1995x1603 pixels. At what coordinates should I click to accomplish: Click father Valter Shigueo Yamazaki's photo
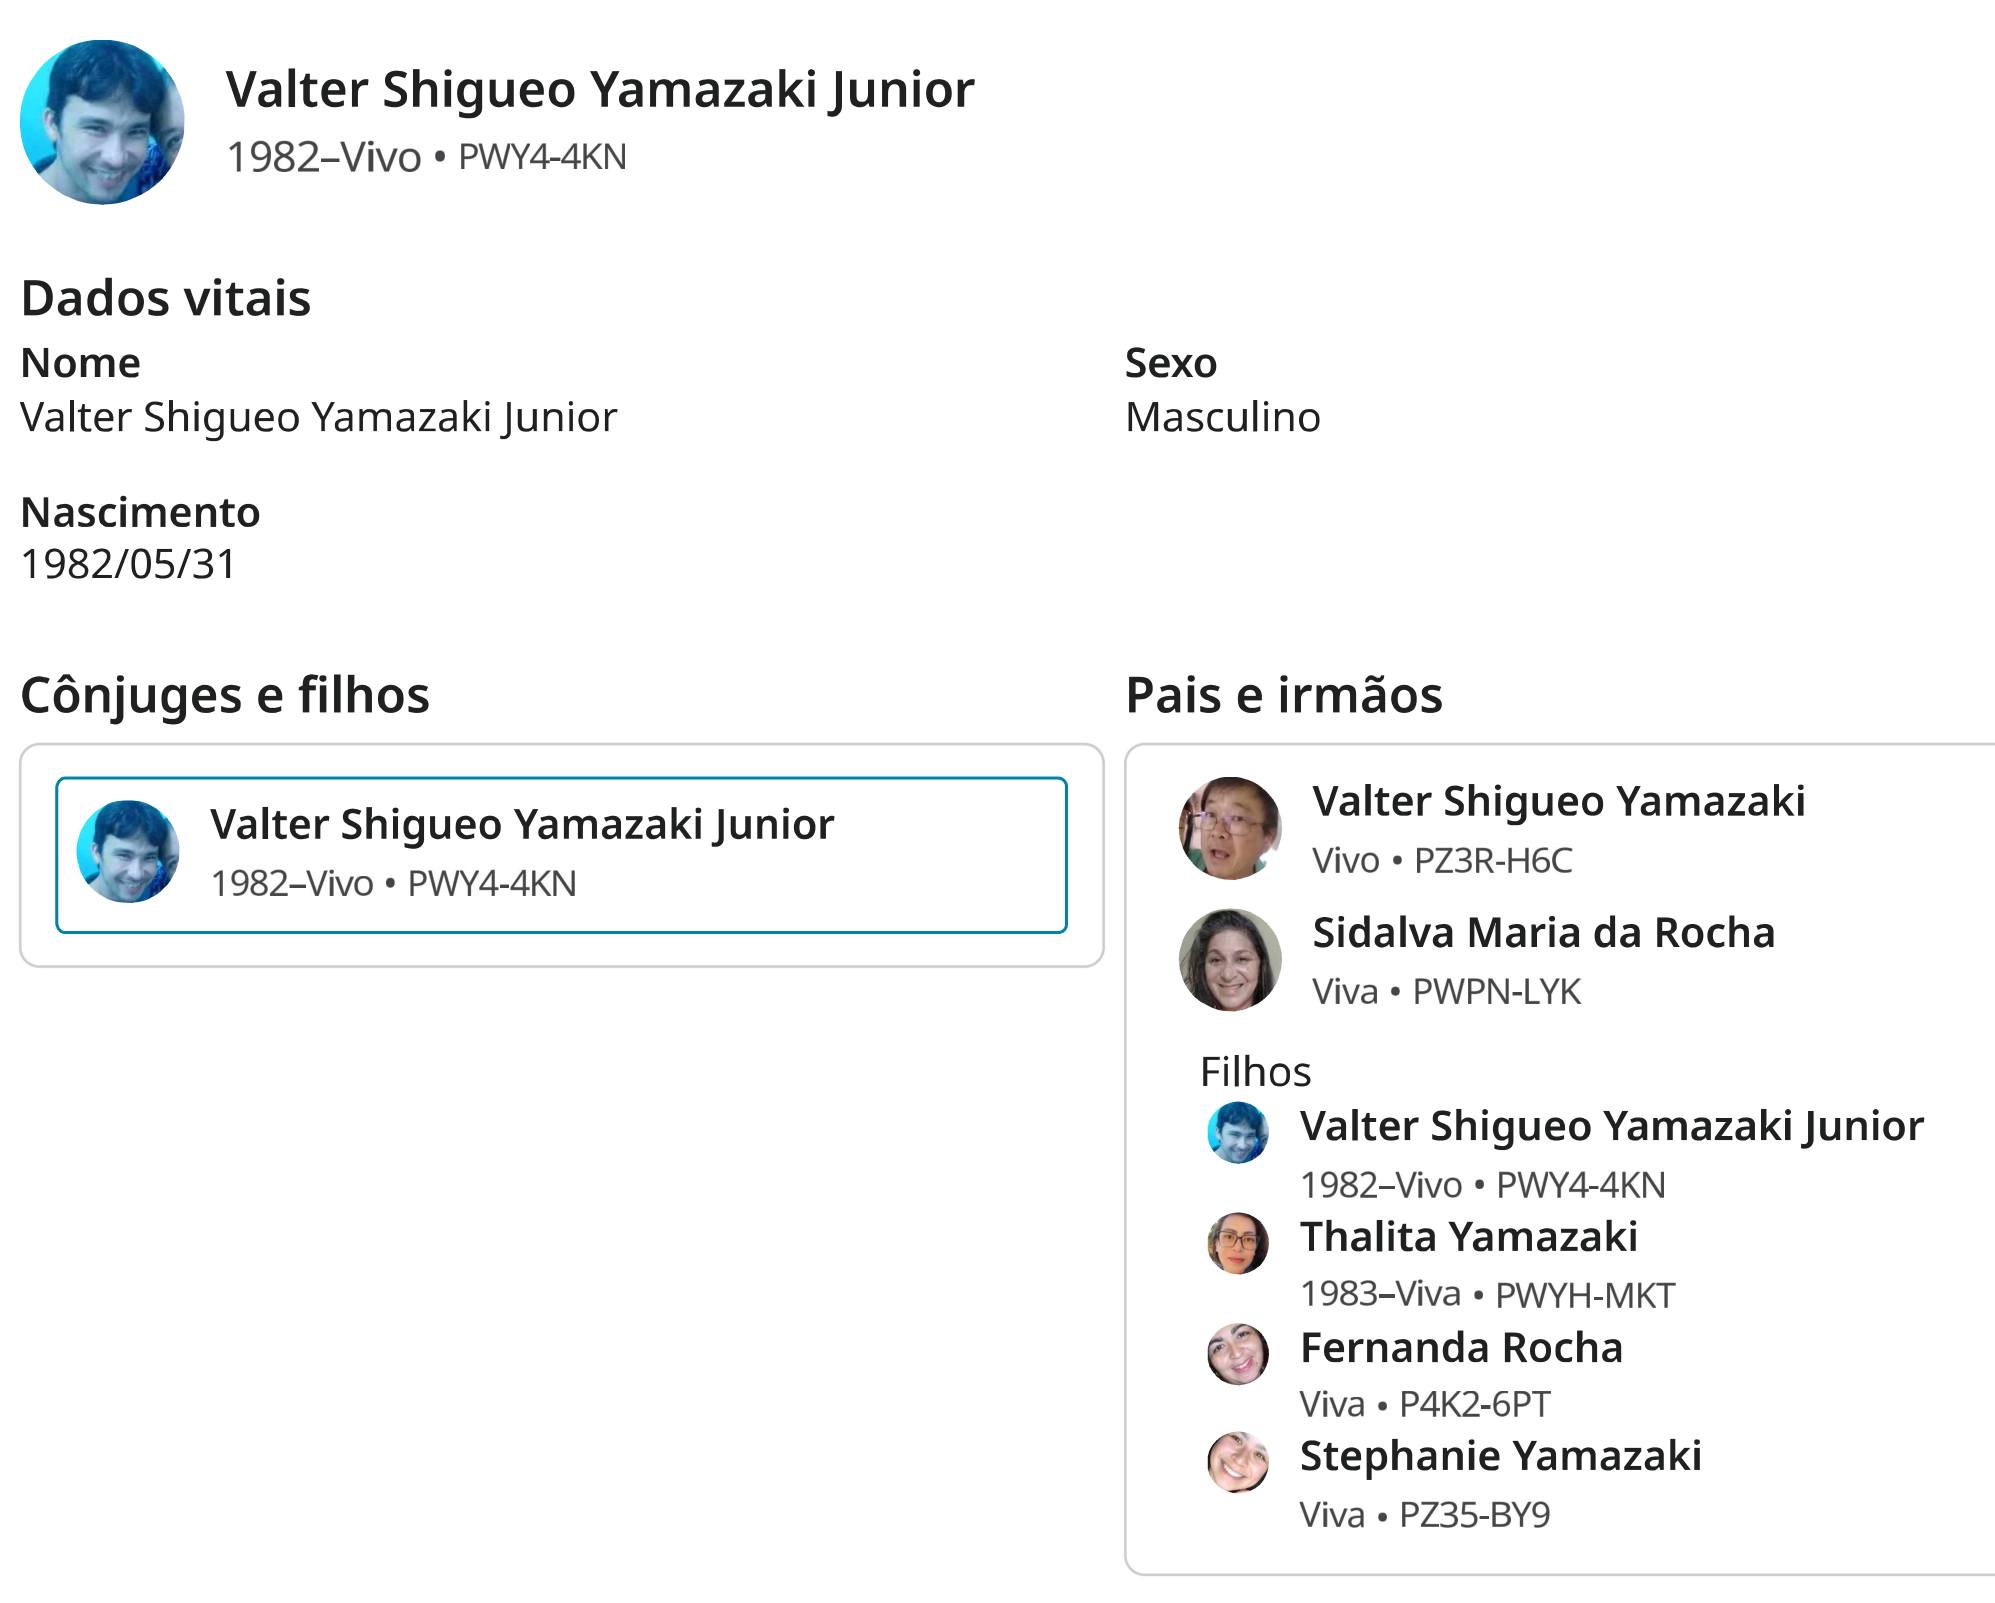(1230, 828)
